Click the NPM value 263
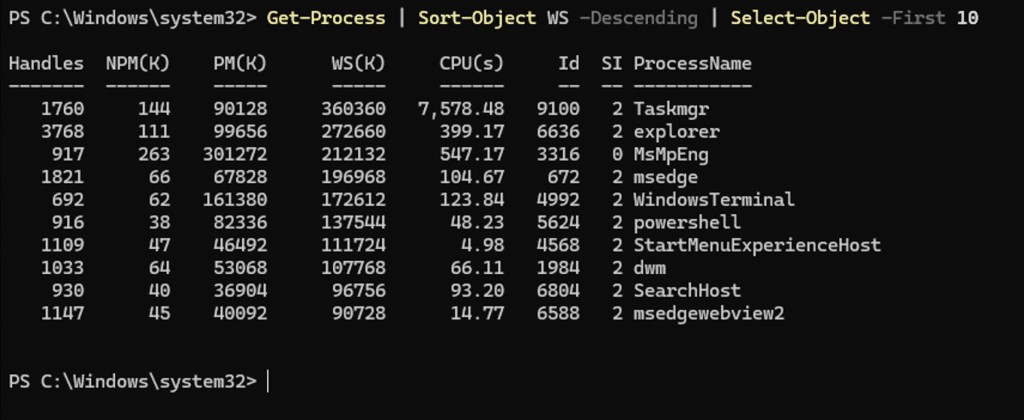1024x420 pixels. (154, 155)
